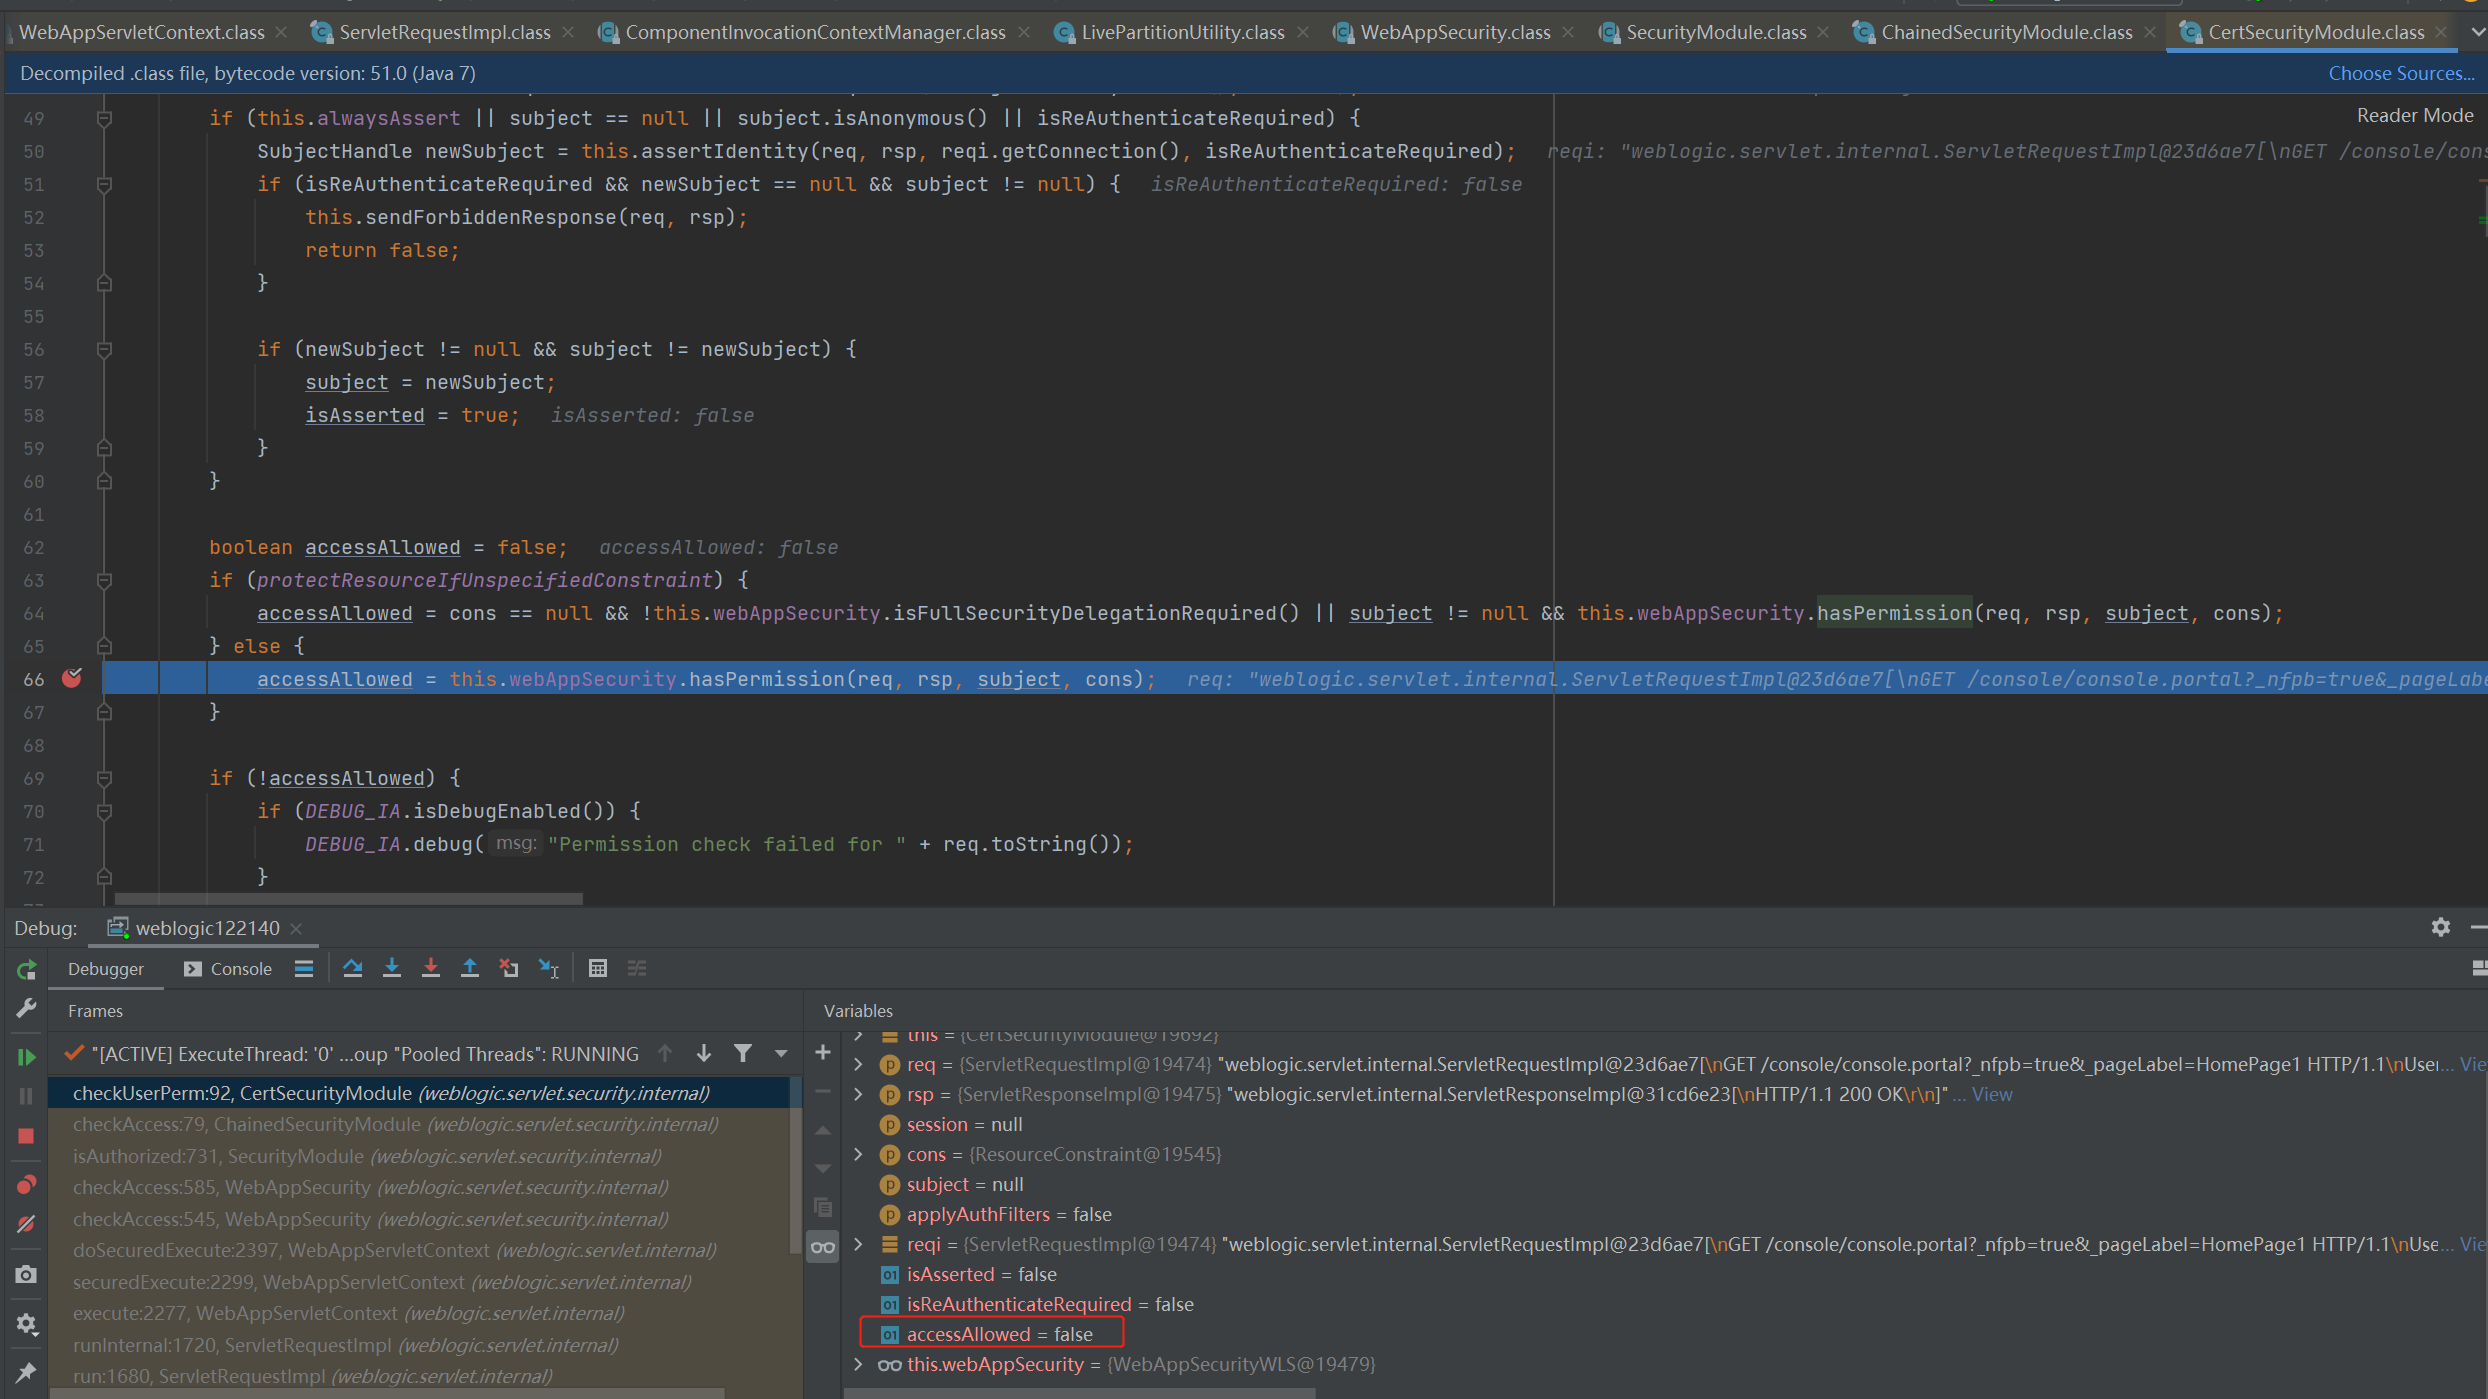This screenshot has height=1399, width=2488.
Task: Open Evaluate Expression calculator icon
Action: 598,968
